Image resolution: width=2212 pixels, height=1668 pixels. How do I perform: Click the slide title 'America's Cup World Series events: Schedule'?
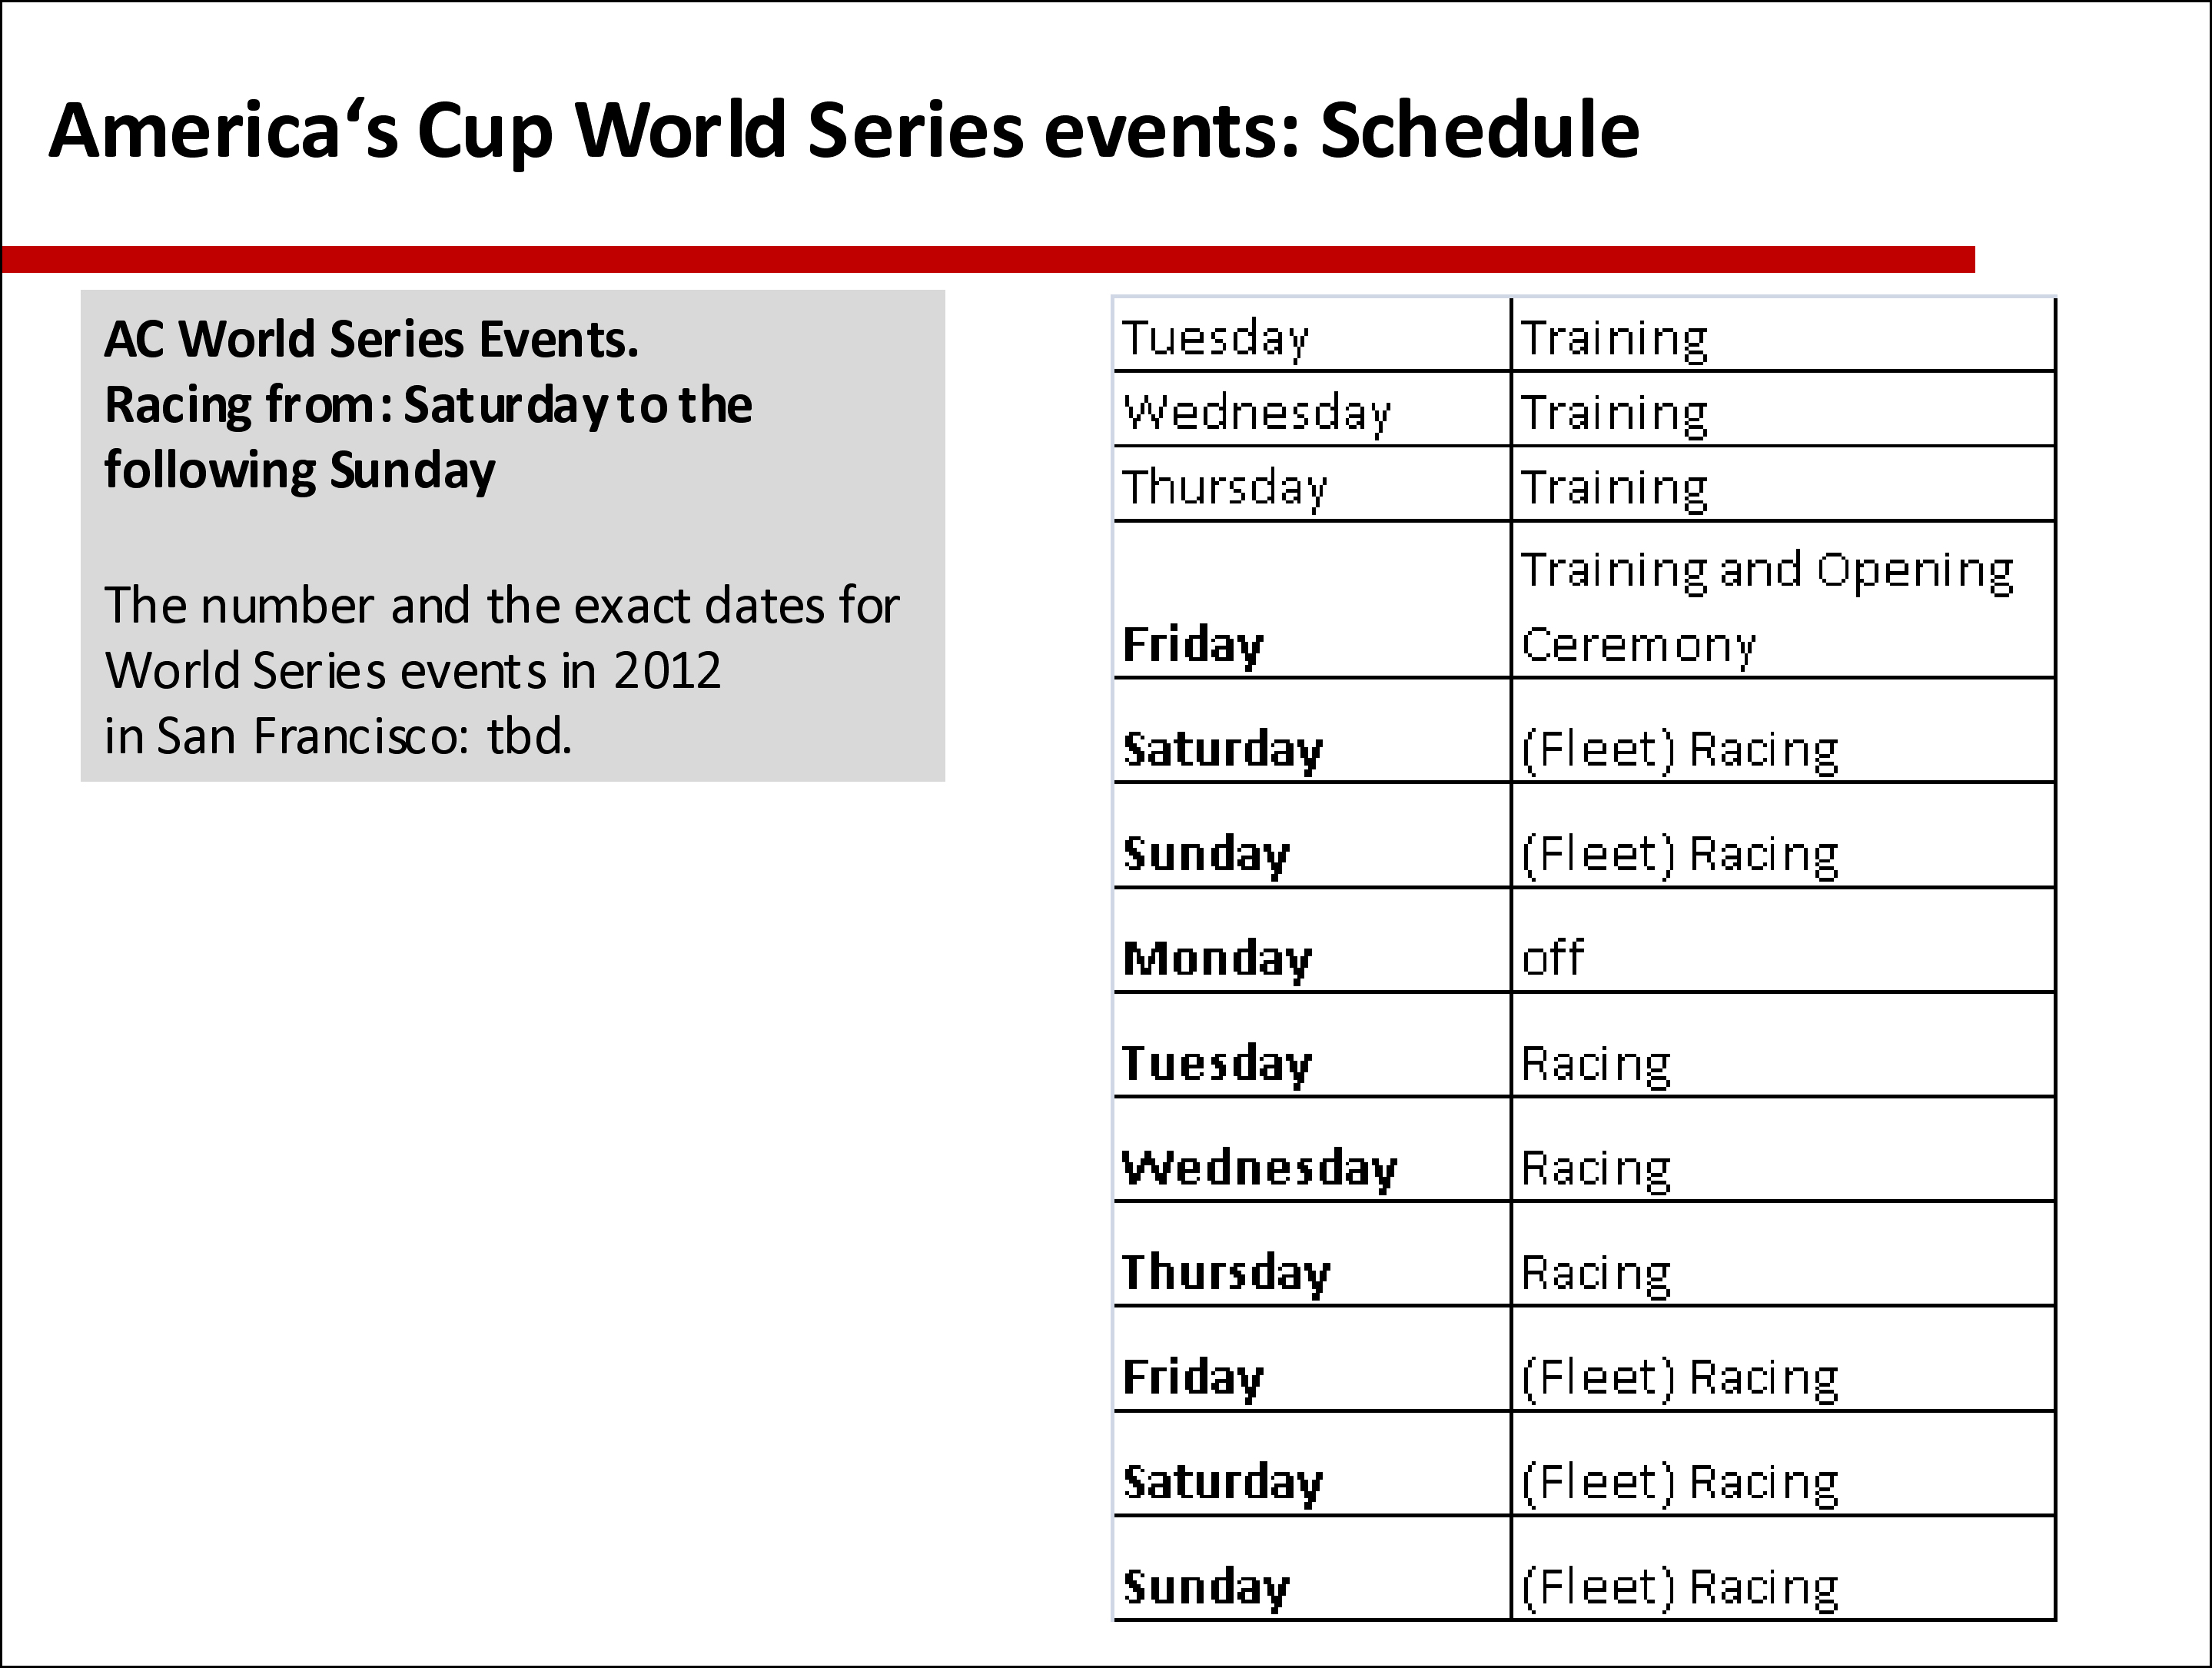click(844, 131)
